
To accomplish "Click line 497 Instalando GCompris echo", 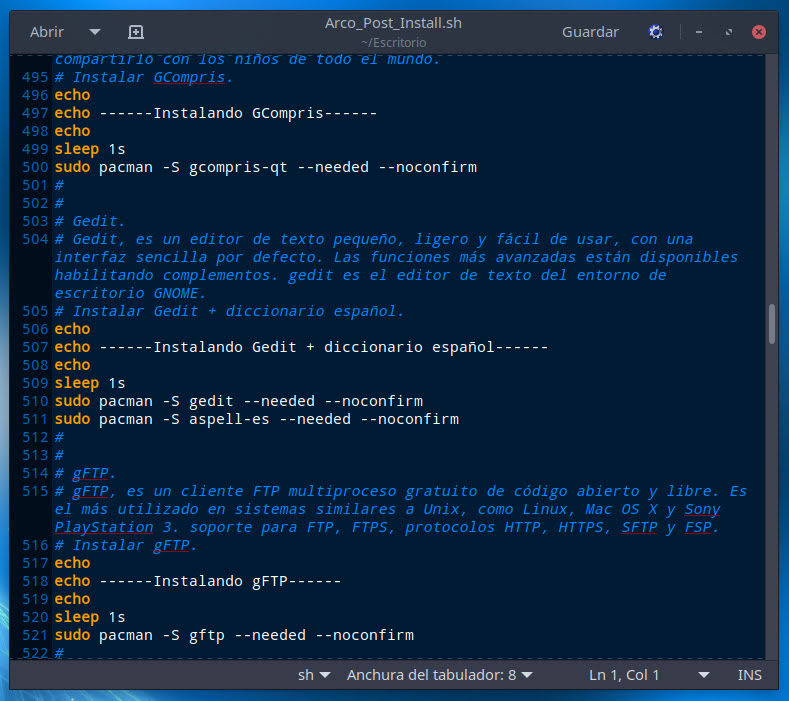I will 215,113.
